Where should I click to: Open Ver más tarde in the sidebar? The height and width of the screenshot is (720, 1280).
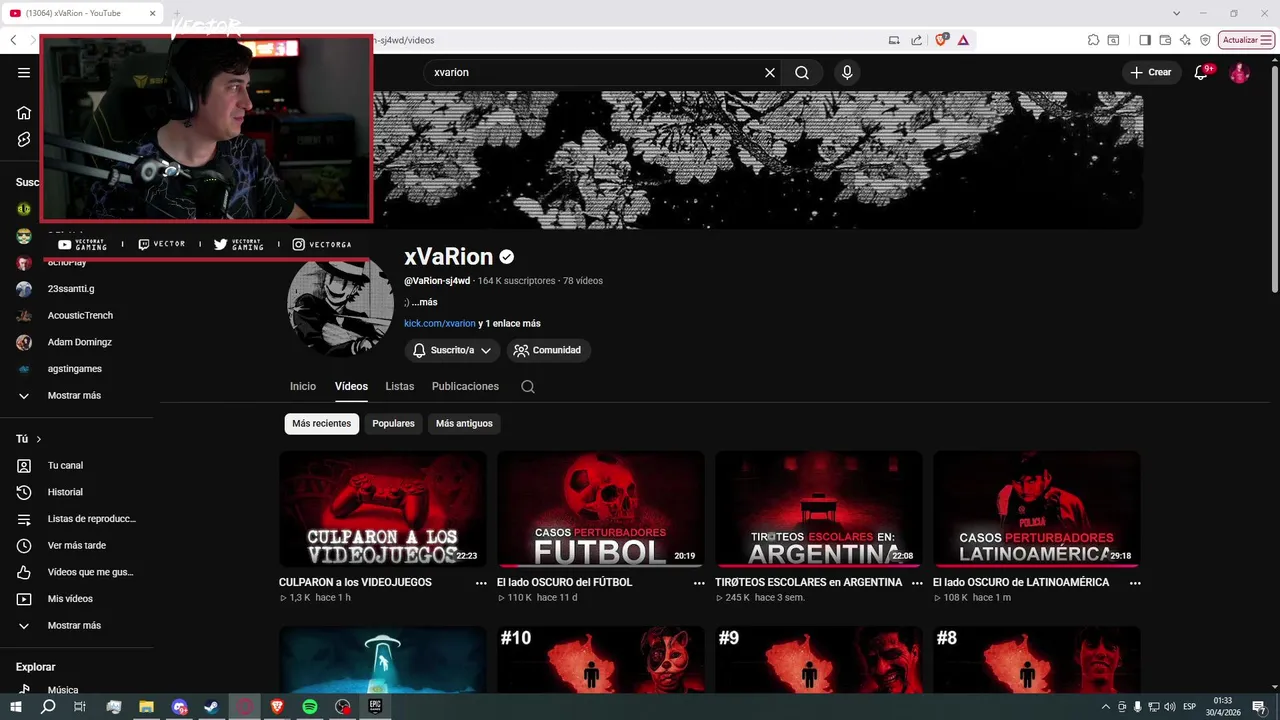(76, 545)
